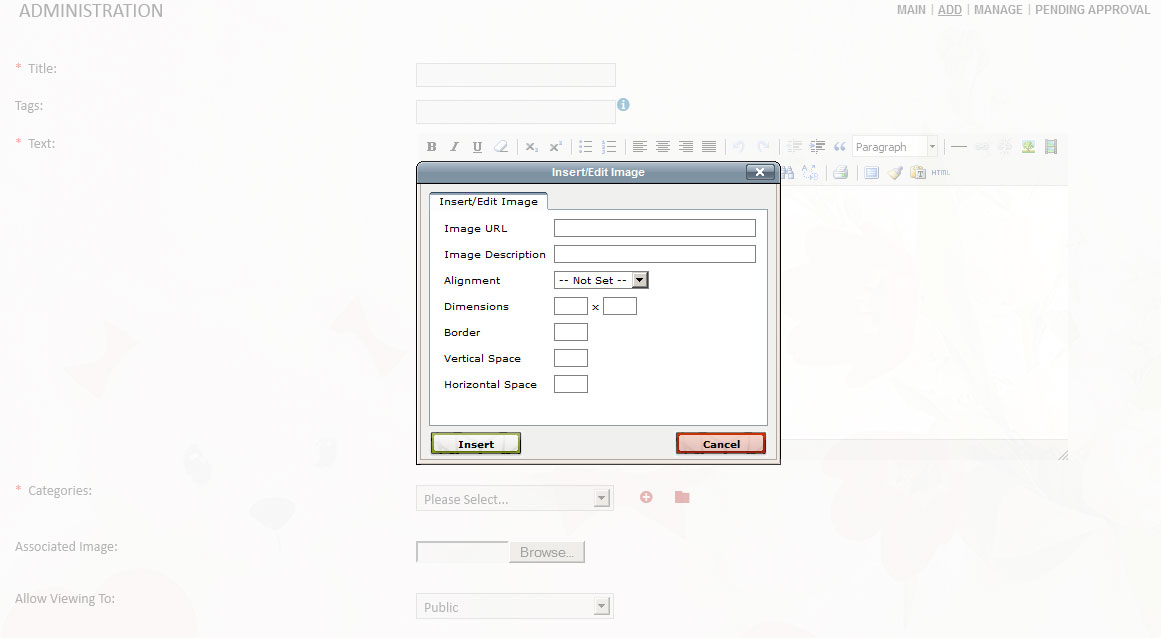
Task: Align text right
Action: pos(686,147)
